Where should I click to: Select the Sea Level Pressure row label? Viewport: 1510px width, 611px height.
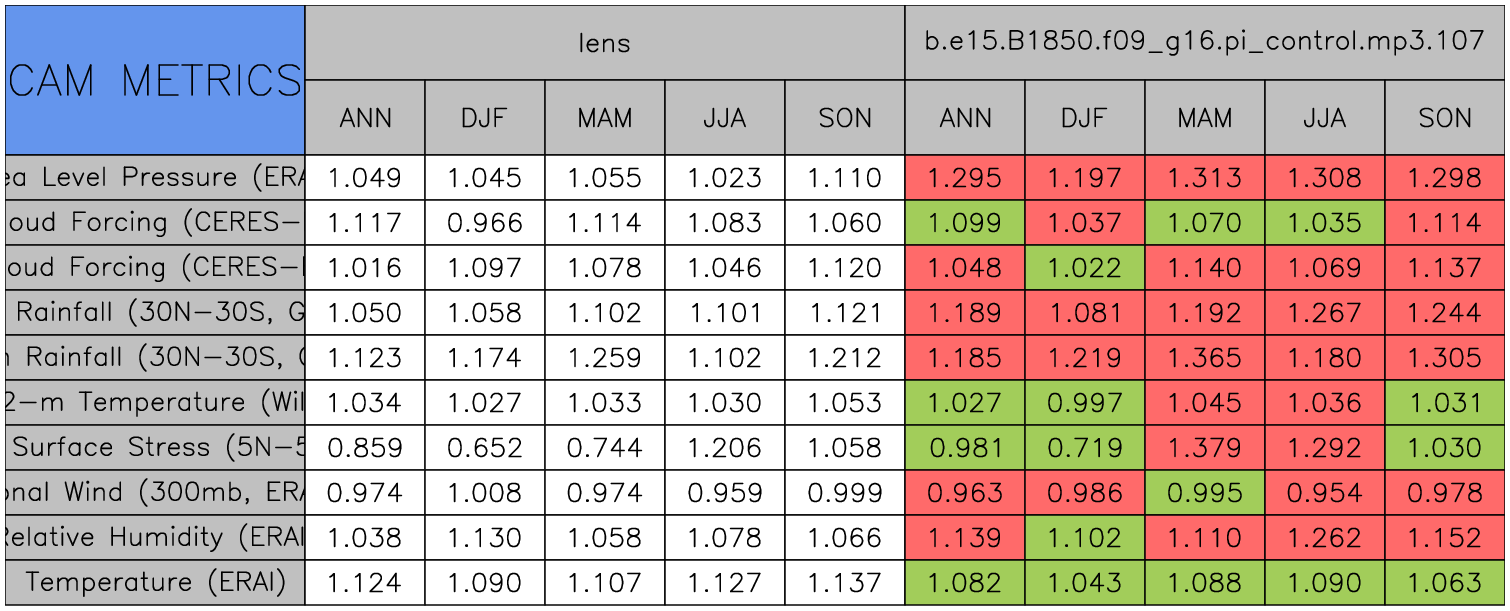(x=155, y=178)
